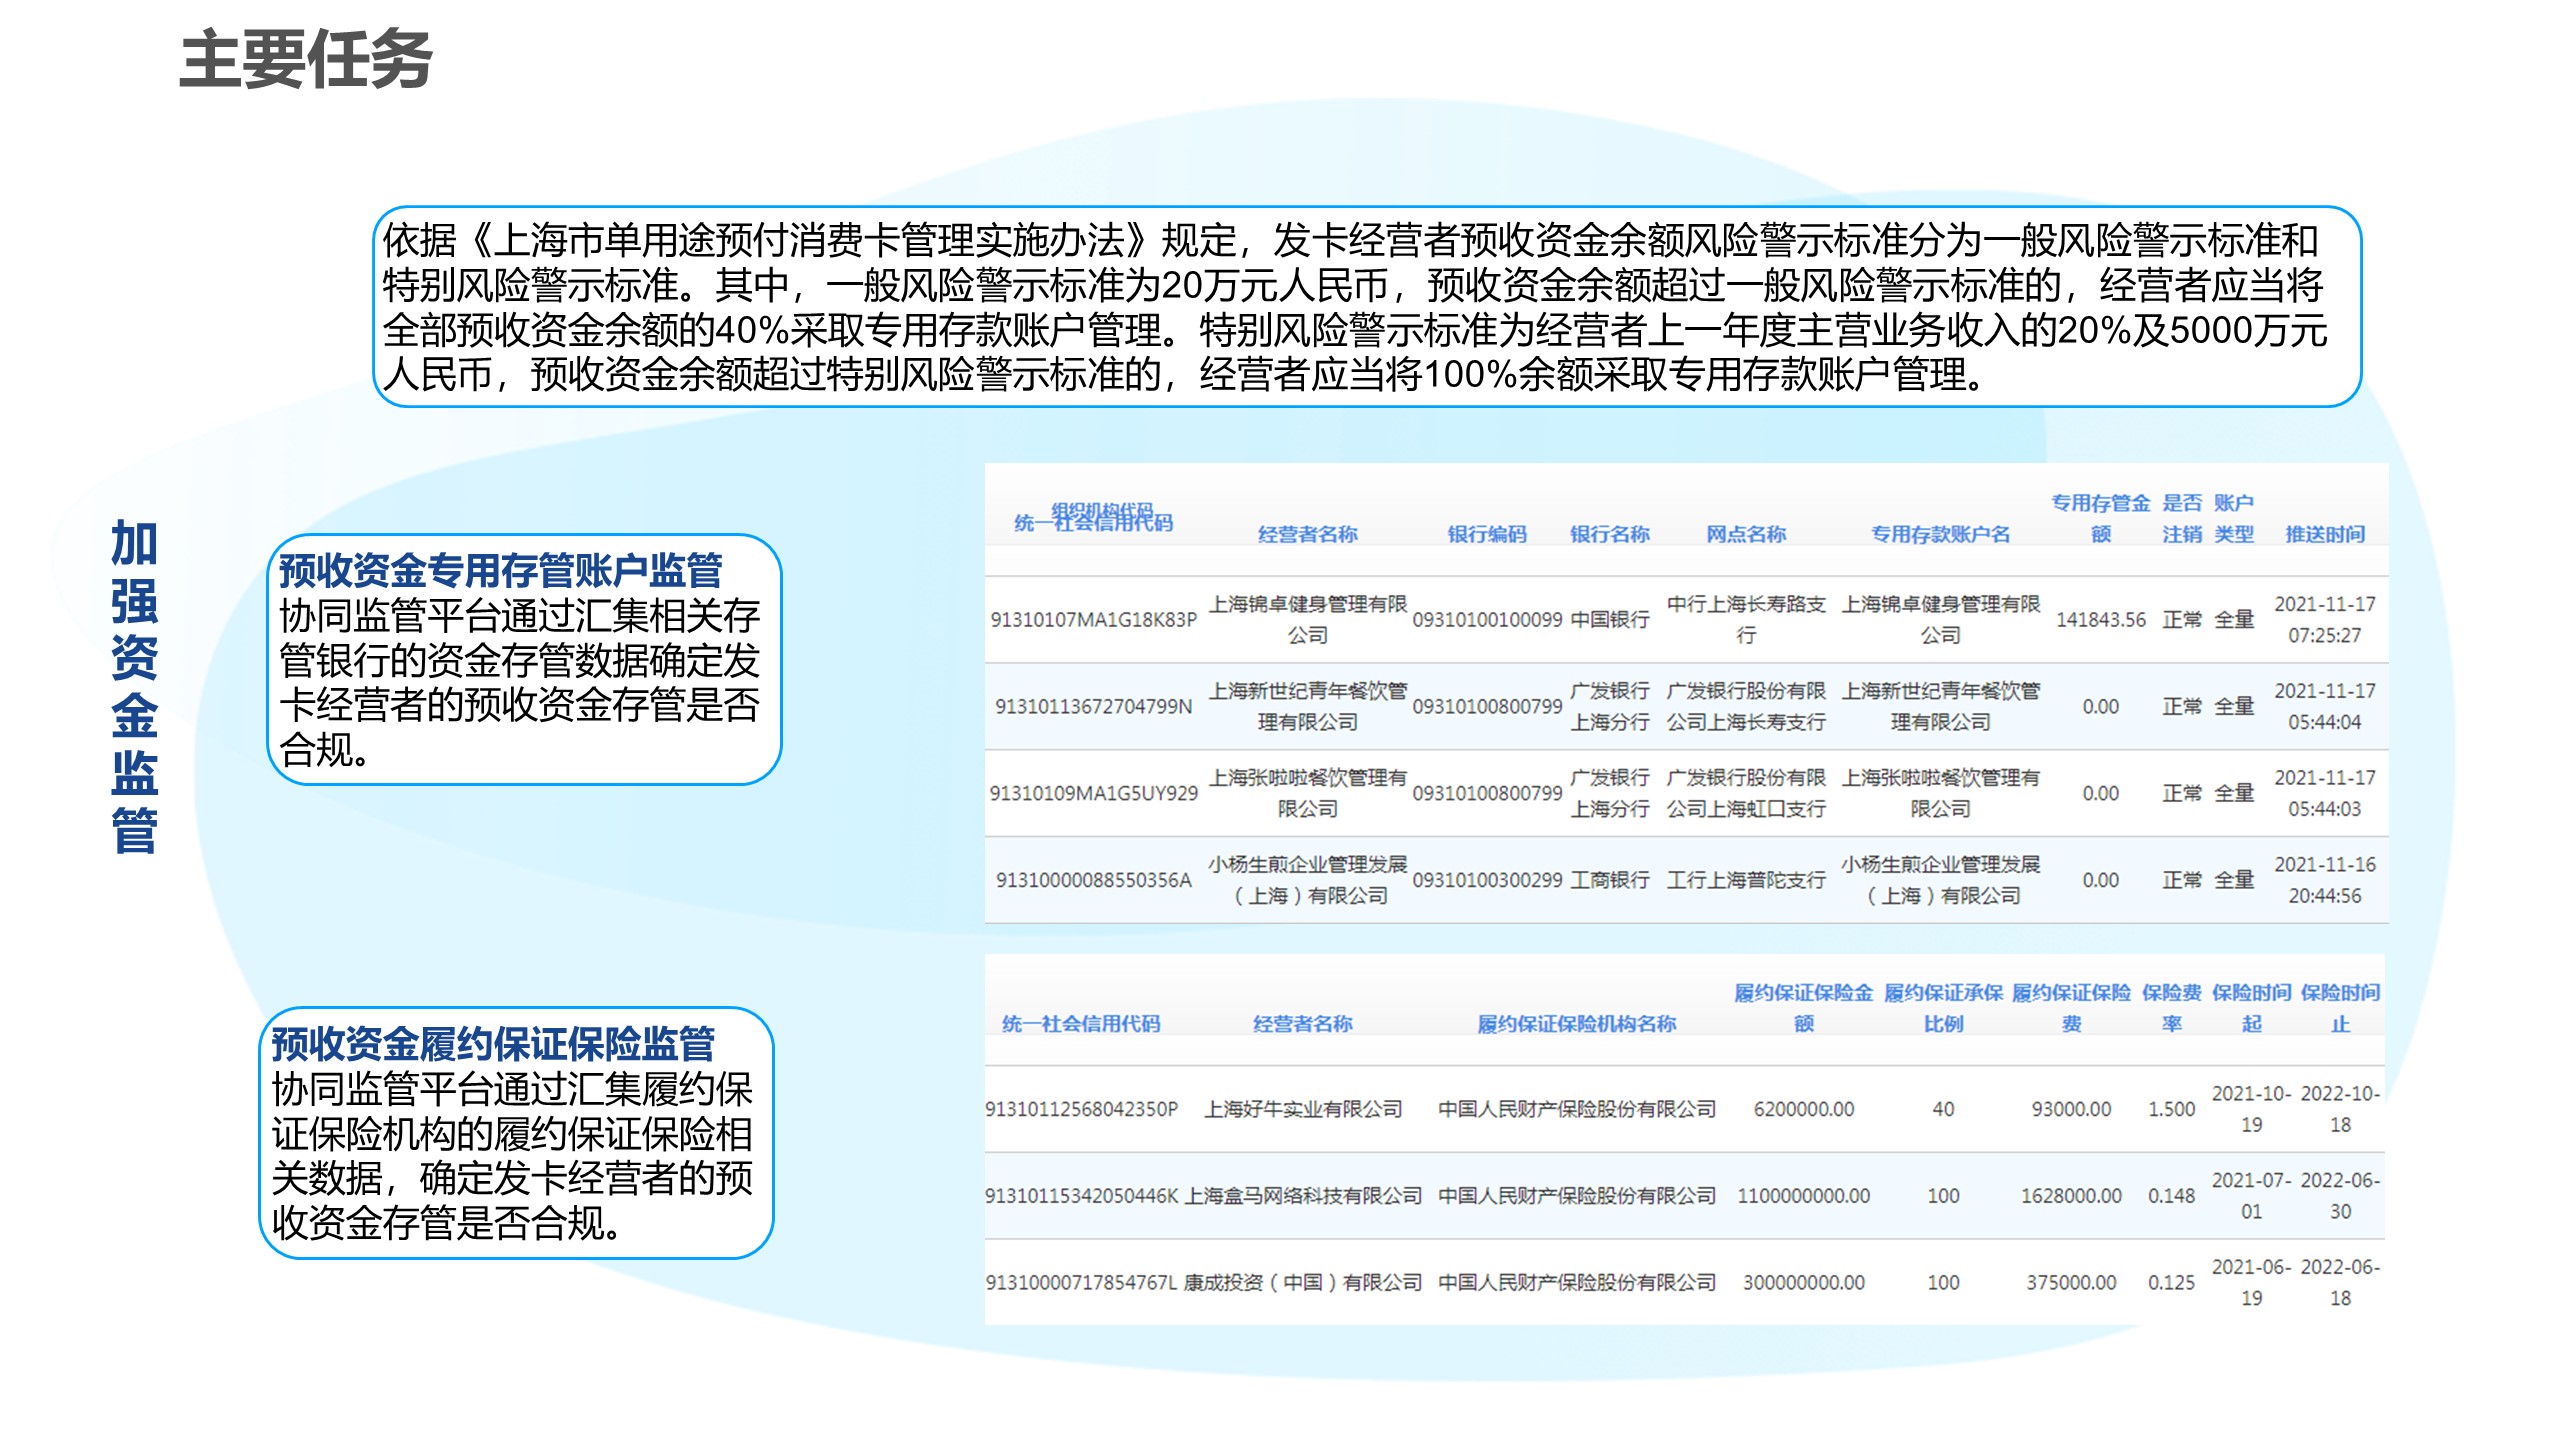Viewport: 2560px width, 1440px height.
Task: Click the 银行编码 column header
Action: click(x=1487, y=534)
